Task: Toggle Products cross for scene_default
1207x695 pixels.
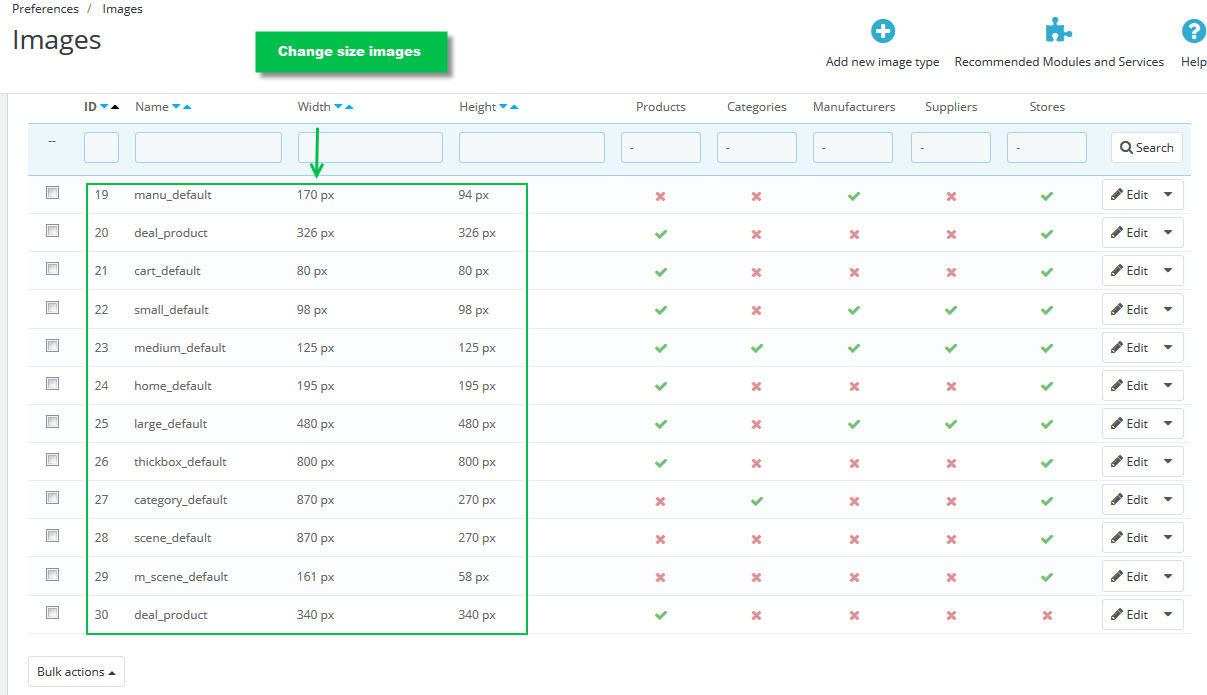Action: [x=660, y=539]
